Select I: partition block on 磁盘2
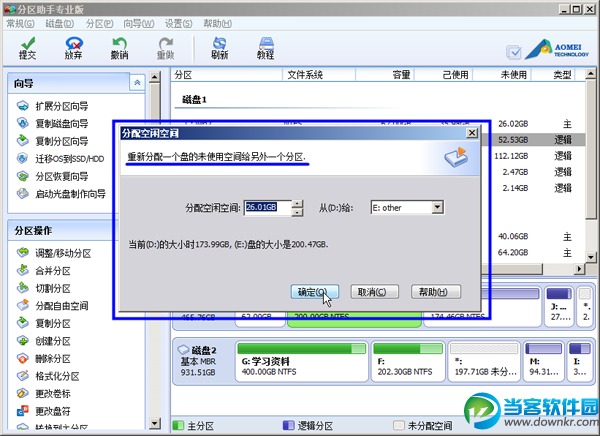The width and height of the screenshot is (600, 436). (579, 362)
